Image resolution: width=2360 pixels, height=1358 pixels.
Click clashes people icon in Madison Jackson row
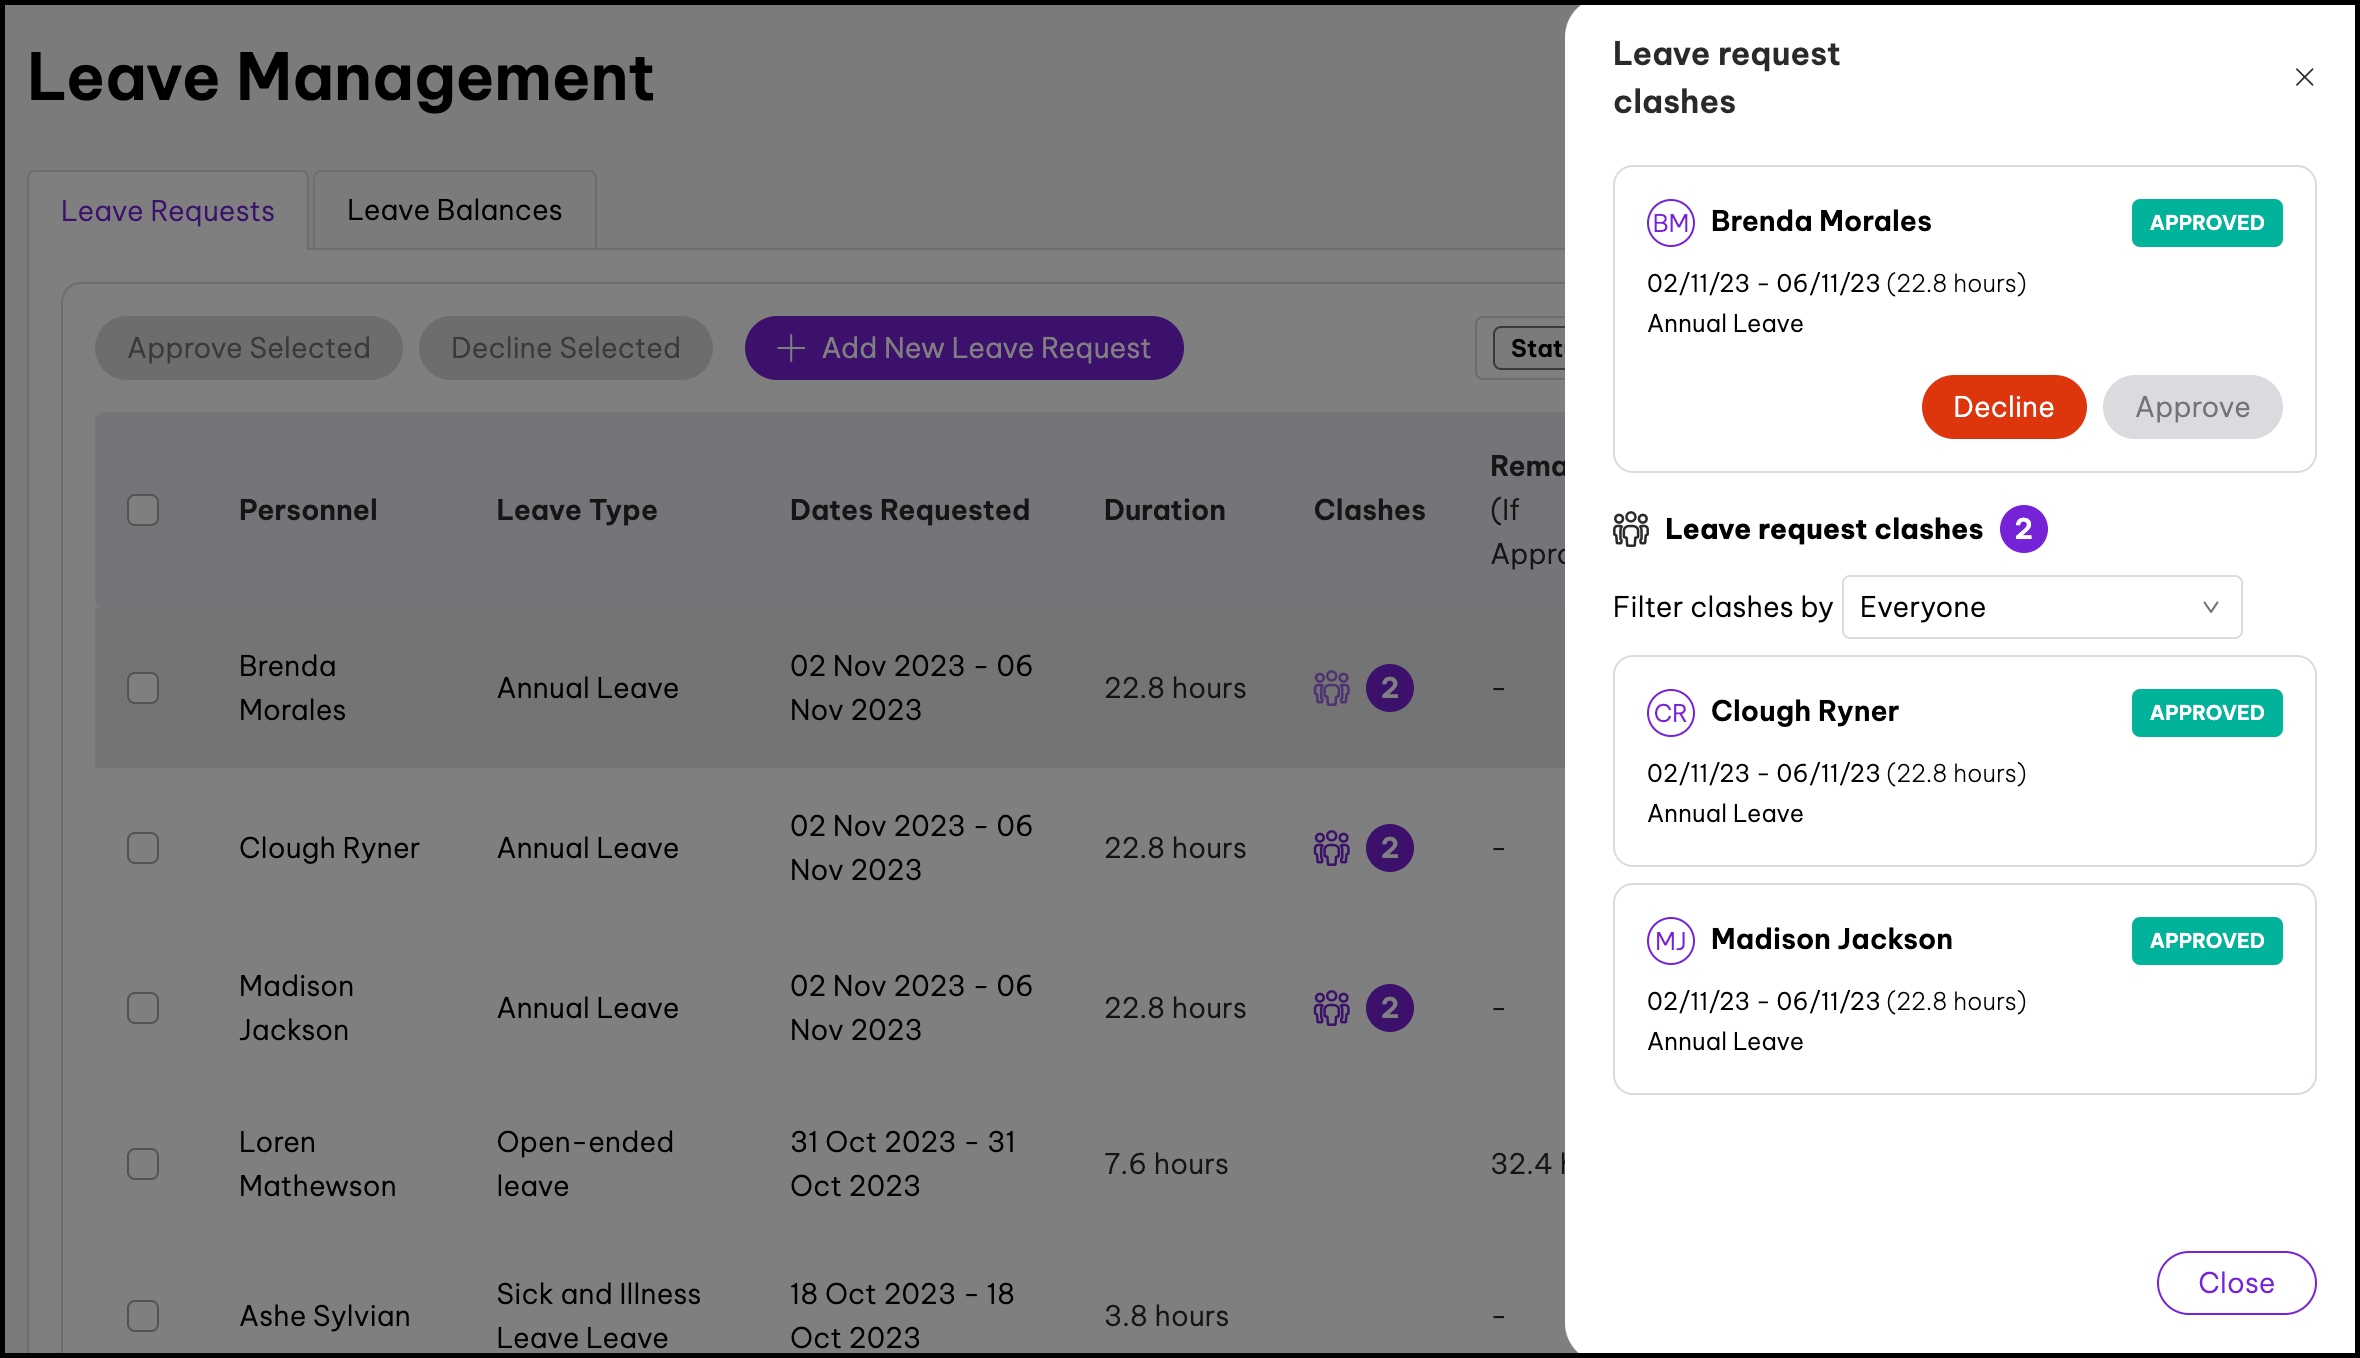(x=1331, y=1008)
